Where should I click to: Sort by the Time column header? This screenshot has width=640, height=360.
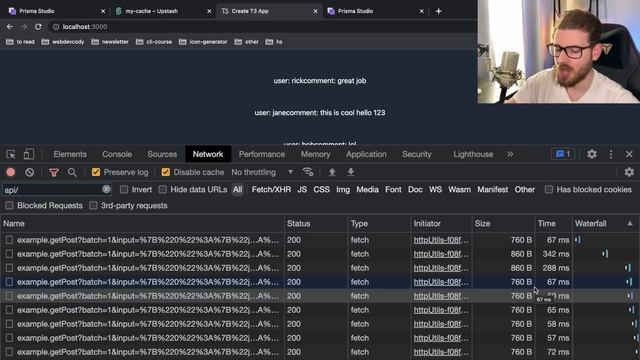click(553, 224)
